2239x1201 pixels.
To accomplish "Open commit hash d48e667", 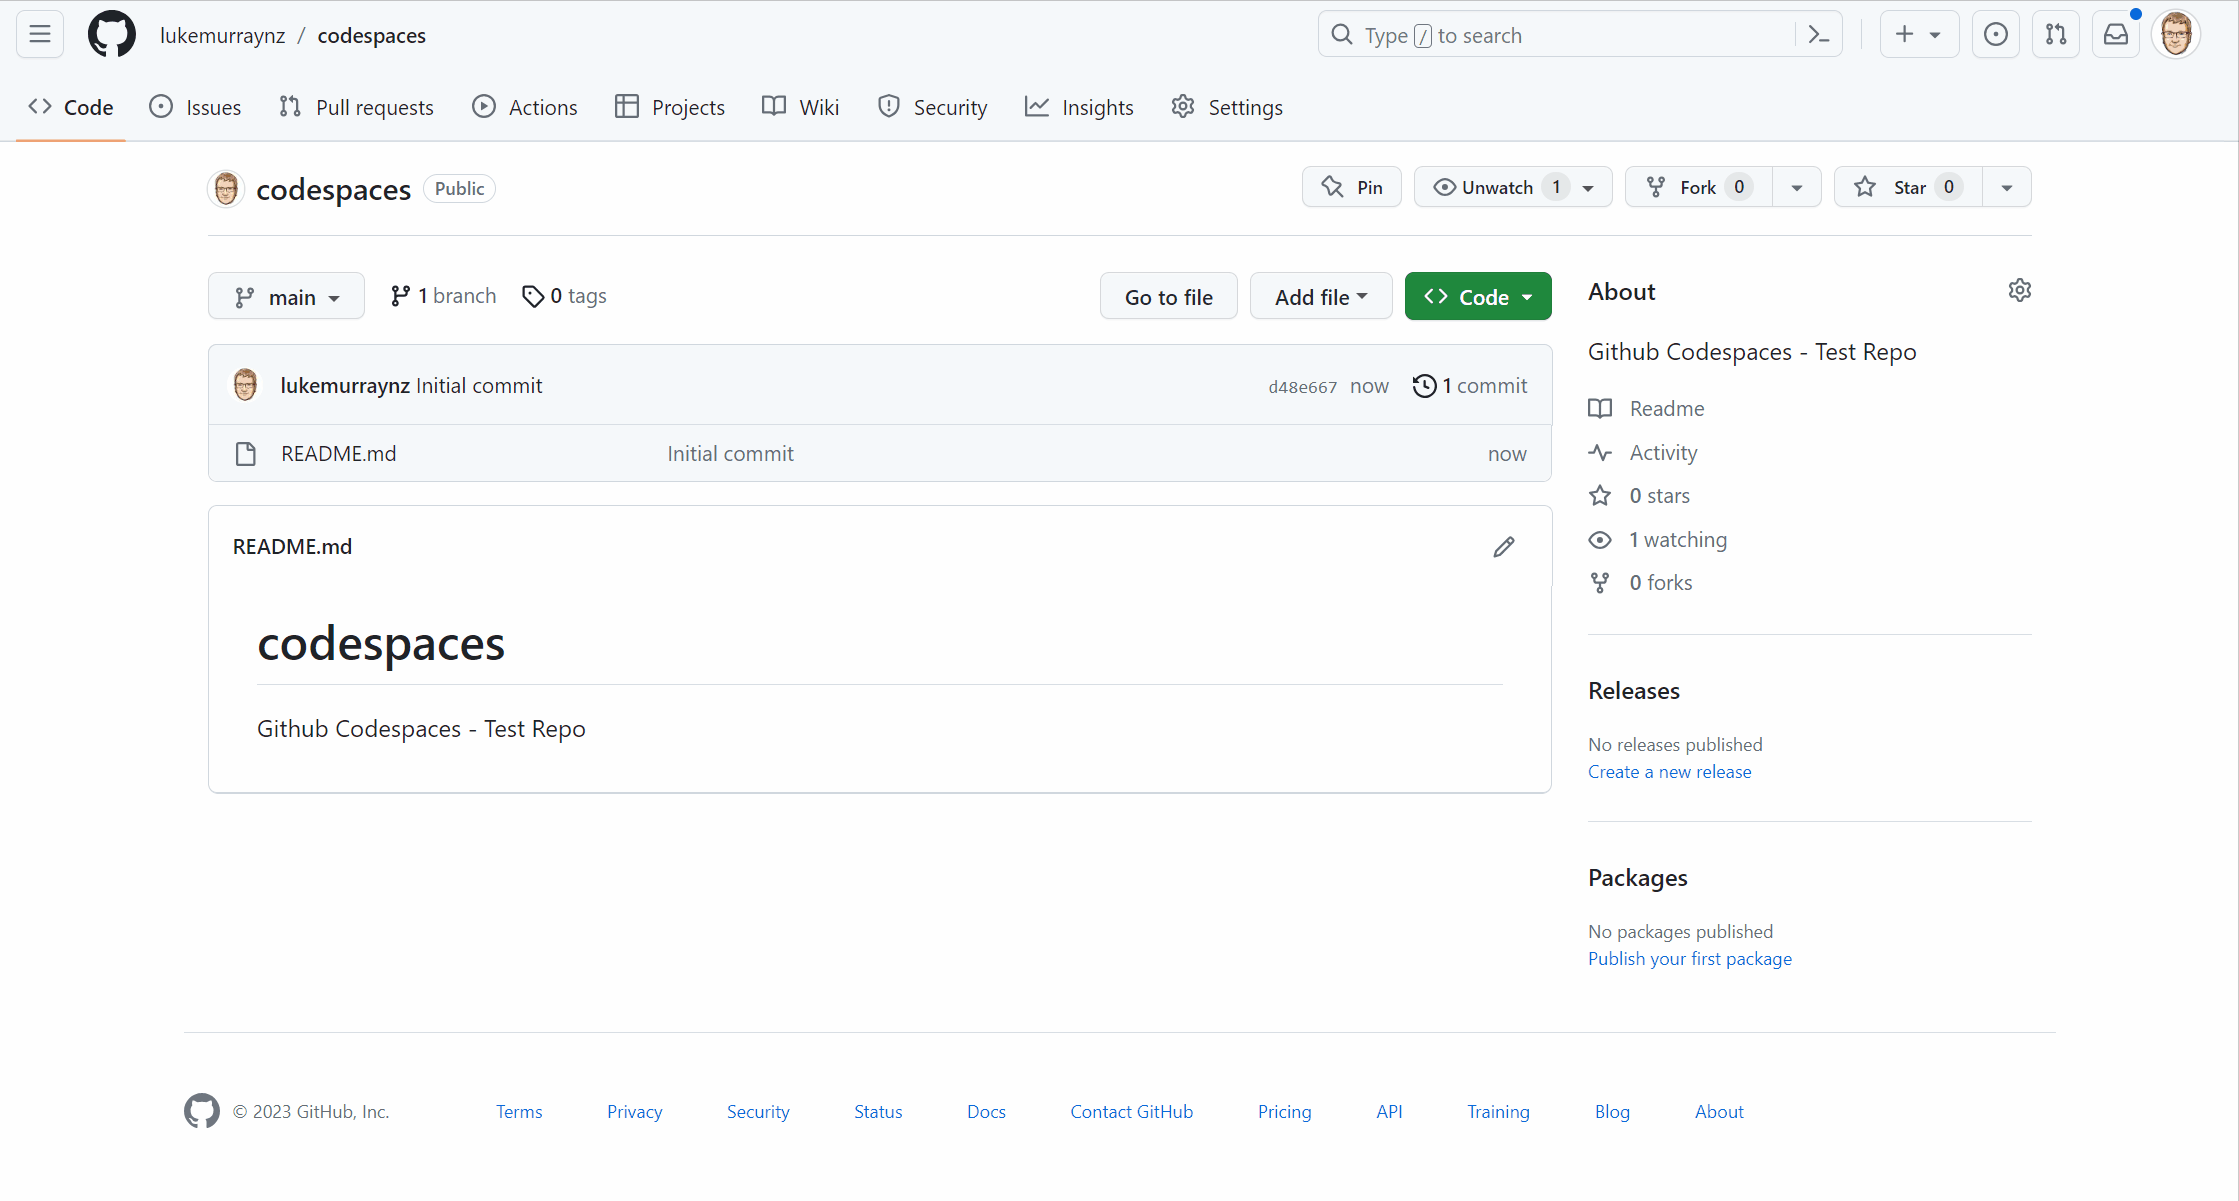I will tap(1302, 387).
